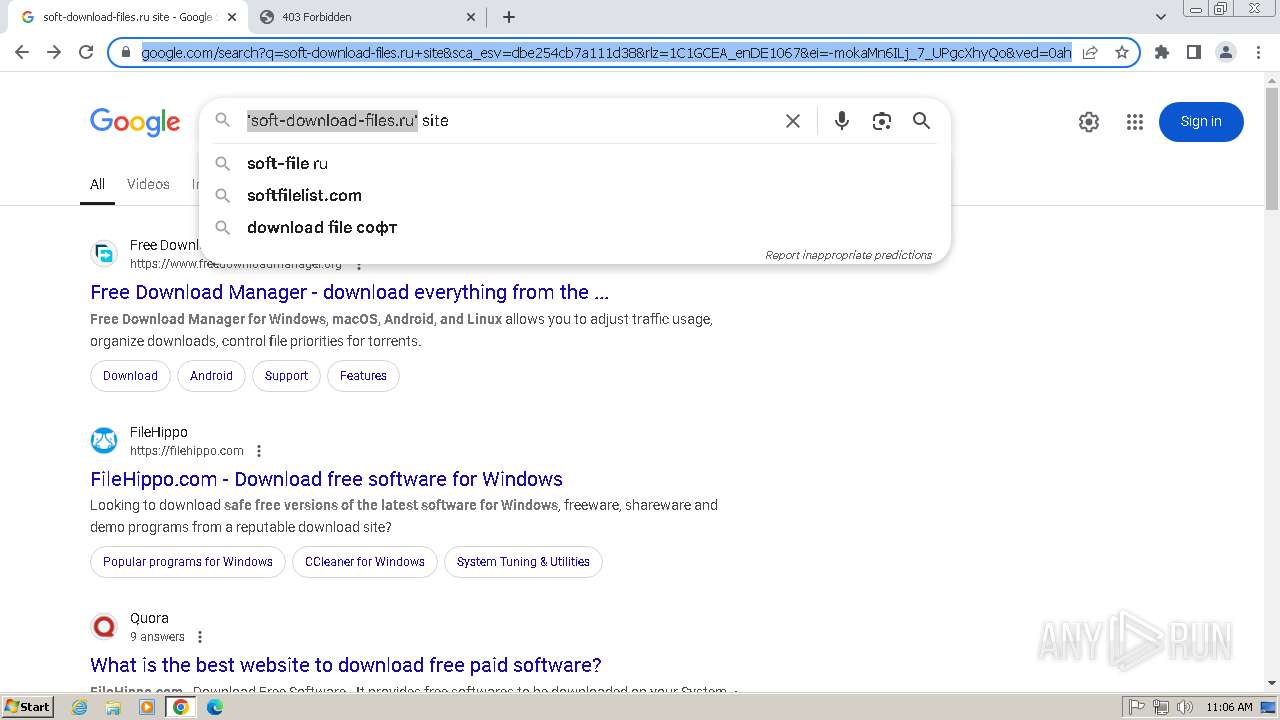Click the Quora site favicon
This screenshot has width=1280, height=720.
104,626
